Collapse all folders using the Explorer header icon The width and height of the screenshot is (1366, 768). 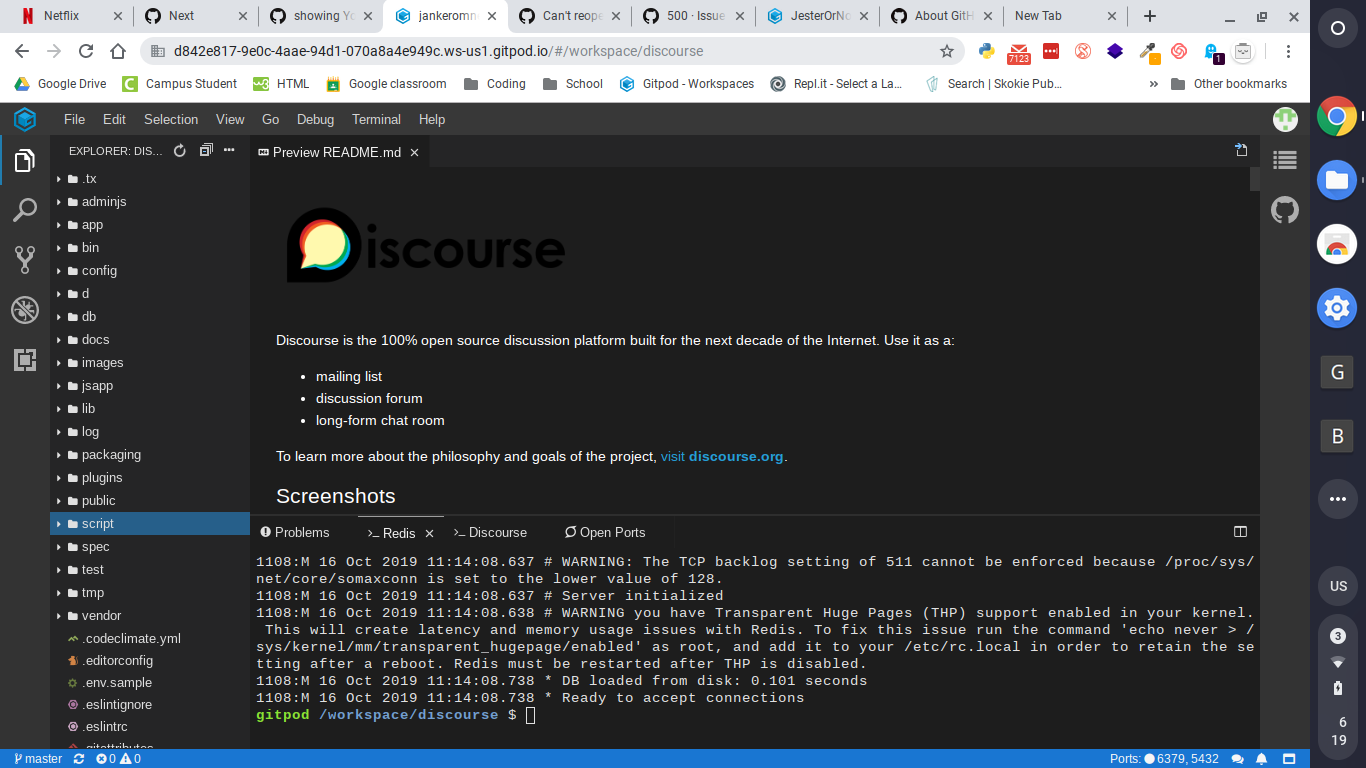pos(204,150)
